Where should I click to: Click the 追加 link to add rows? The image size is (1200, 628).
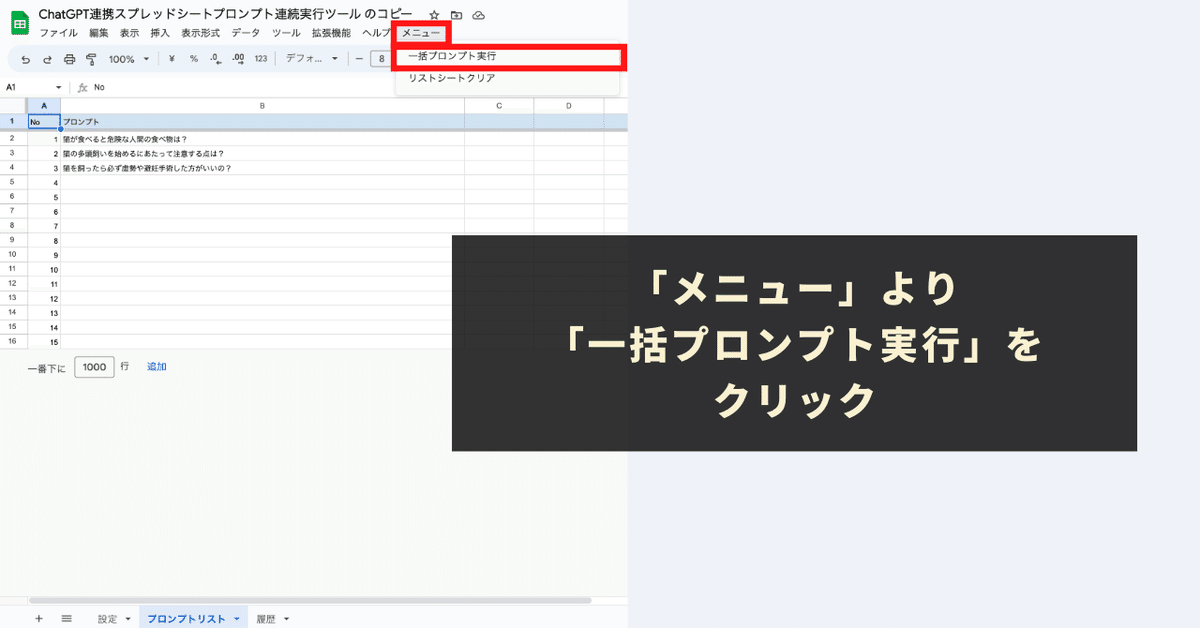[x=157, y=367]
